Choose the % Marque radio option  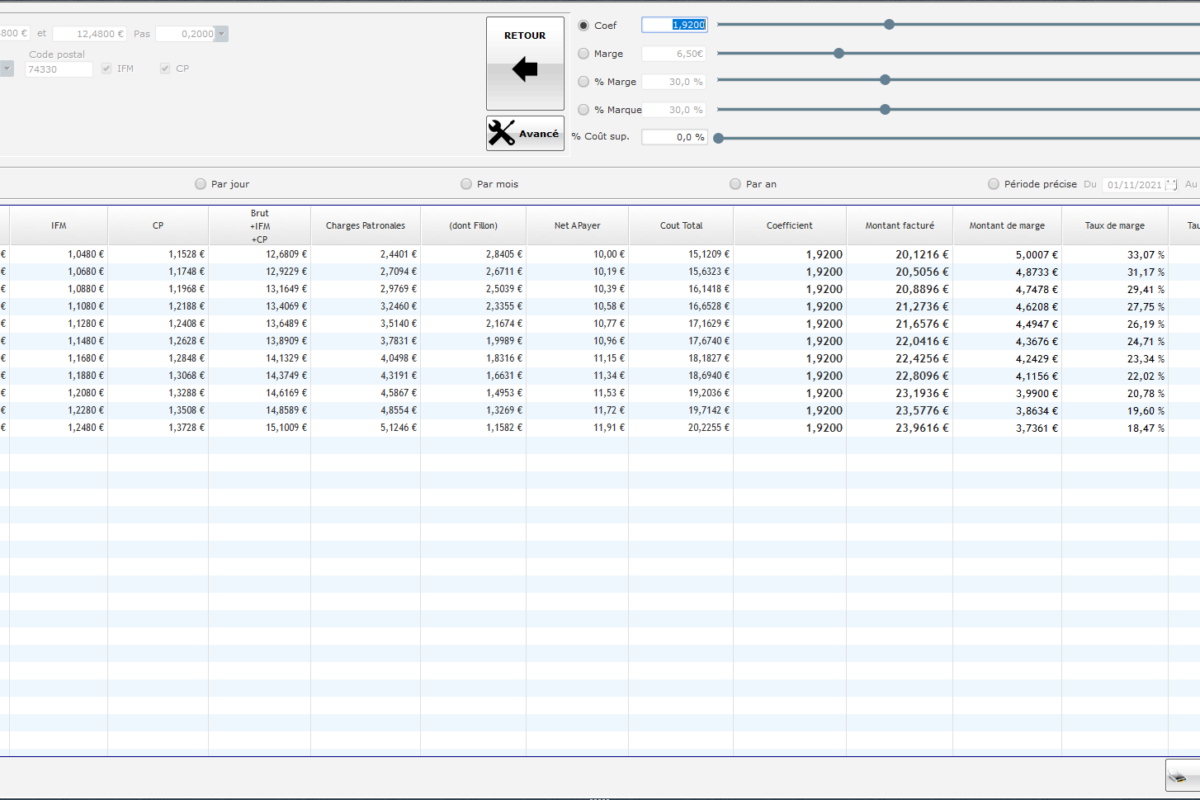584,110
